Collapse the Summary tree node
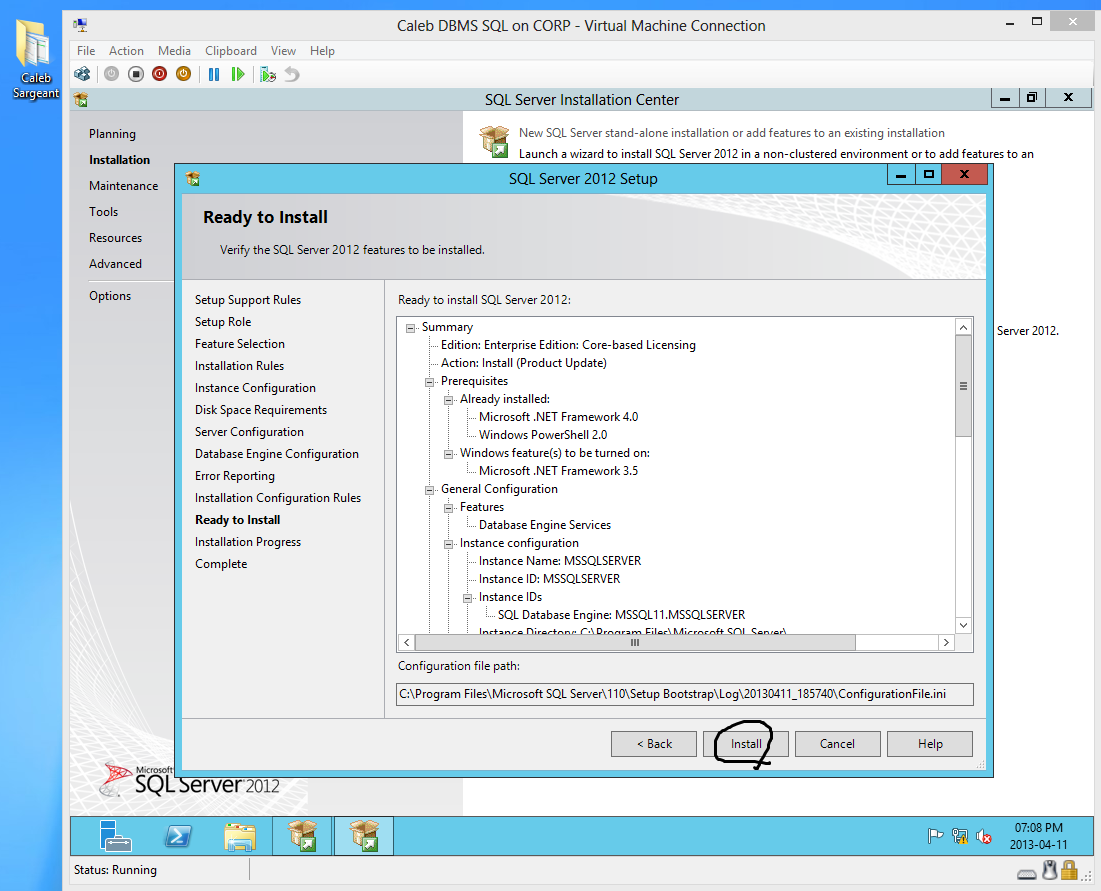The height and width of the screenshot is (891, 1101). pyautogui.click(x=411, y=327)
